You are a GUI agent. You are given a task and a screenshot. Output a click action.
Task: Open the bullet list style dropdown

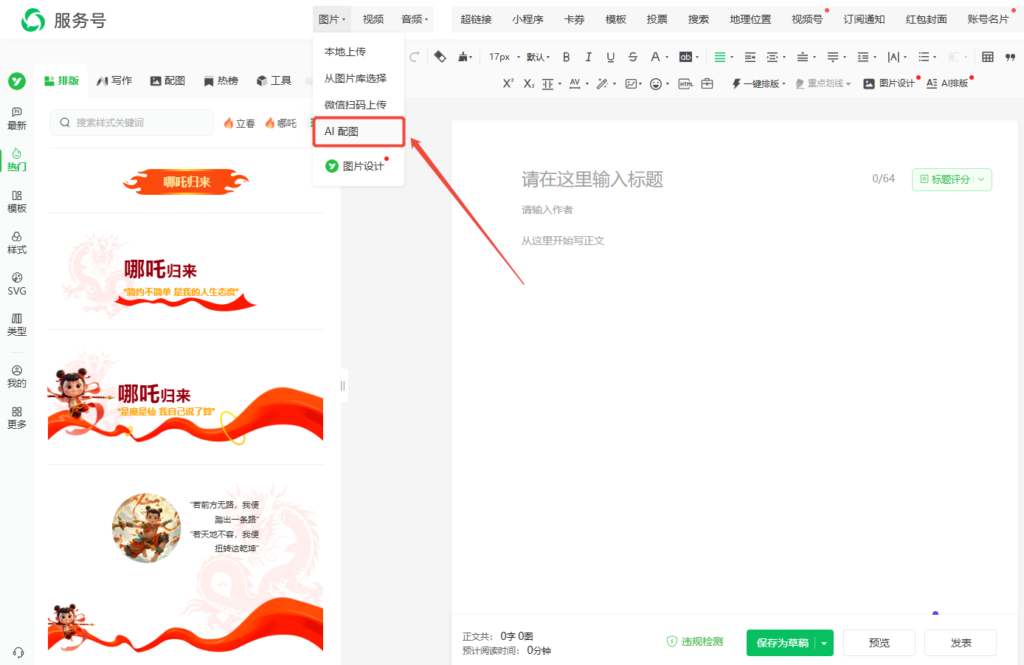pos(927,57)
